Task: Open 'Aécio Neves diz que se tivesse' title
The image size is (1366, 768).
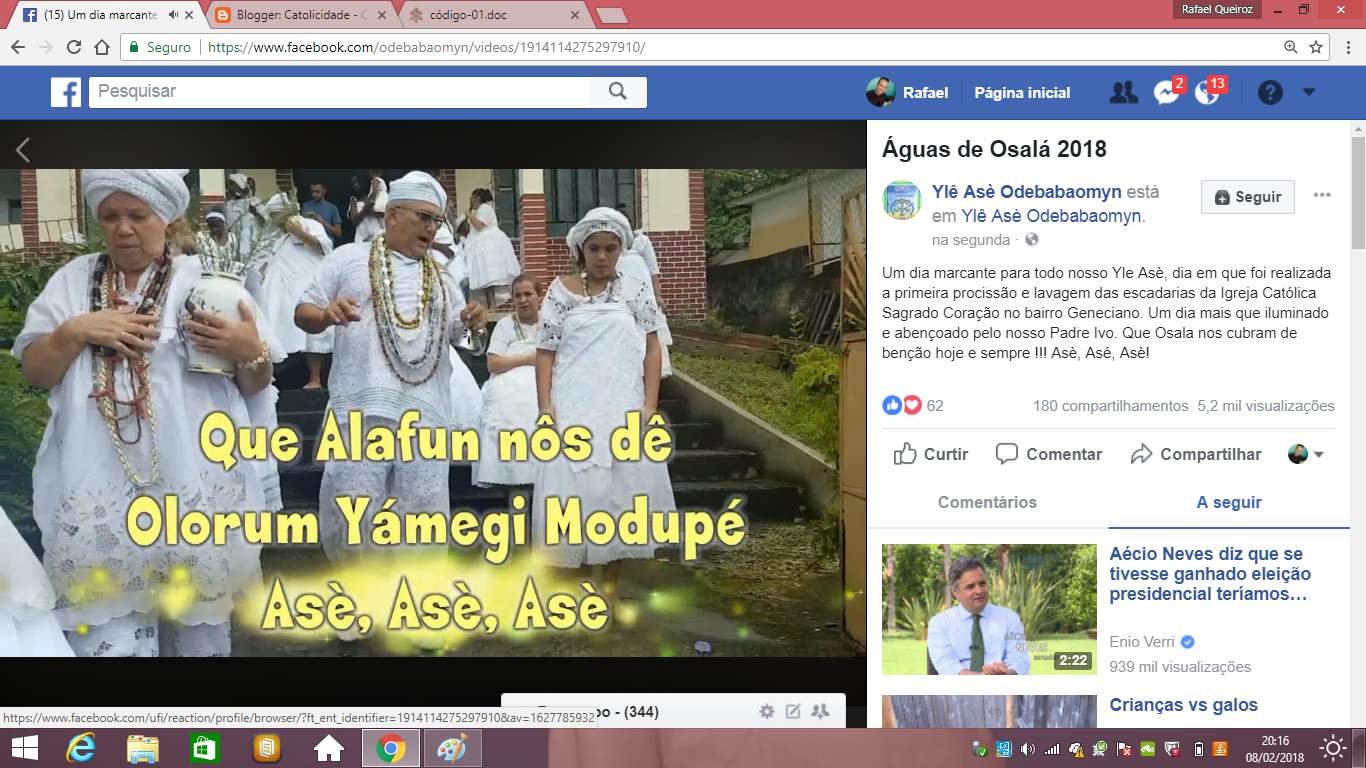Action: [1211, 574]
